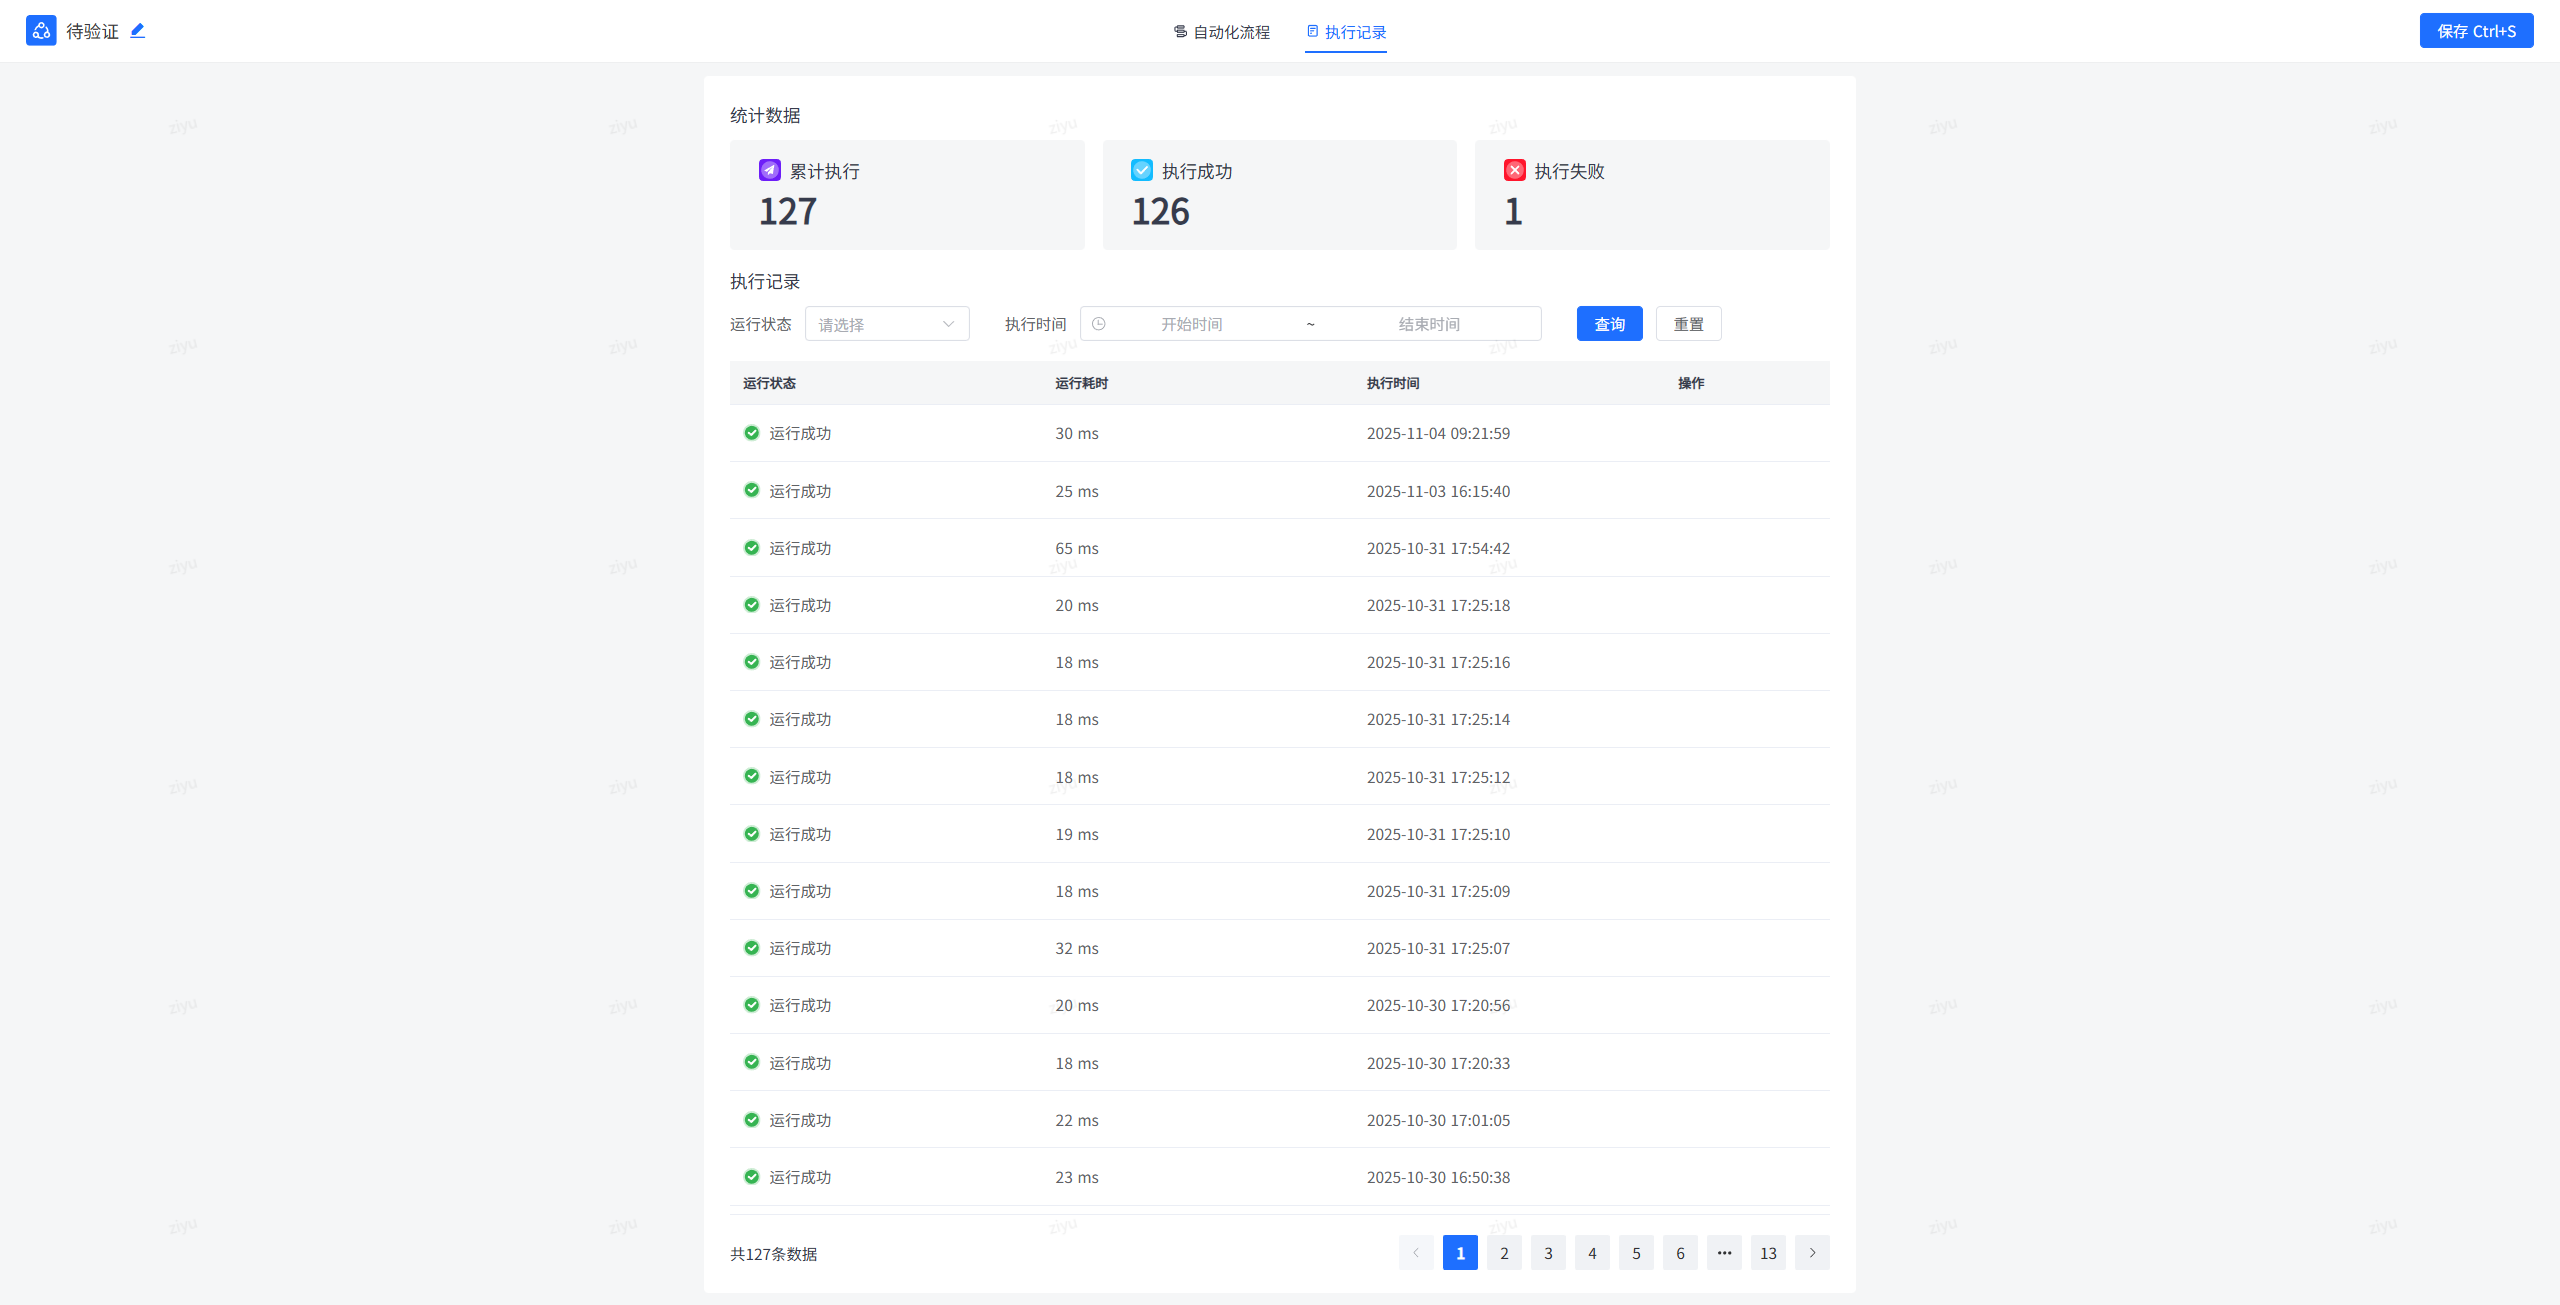Click the blue checkmark 执行成功 icon

tap(1141, 170)
